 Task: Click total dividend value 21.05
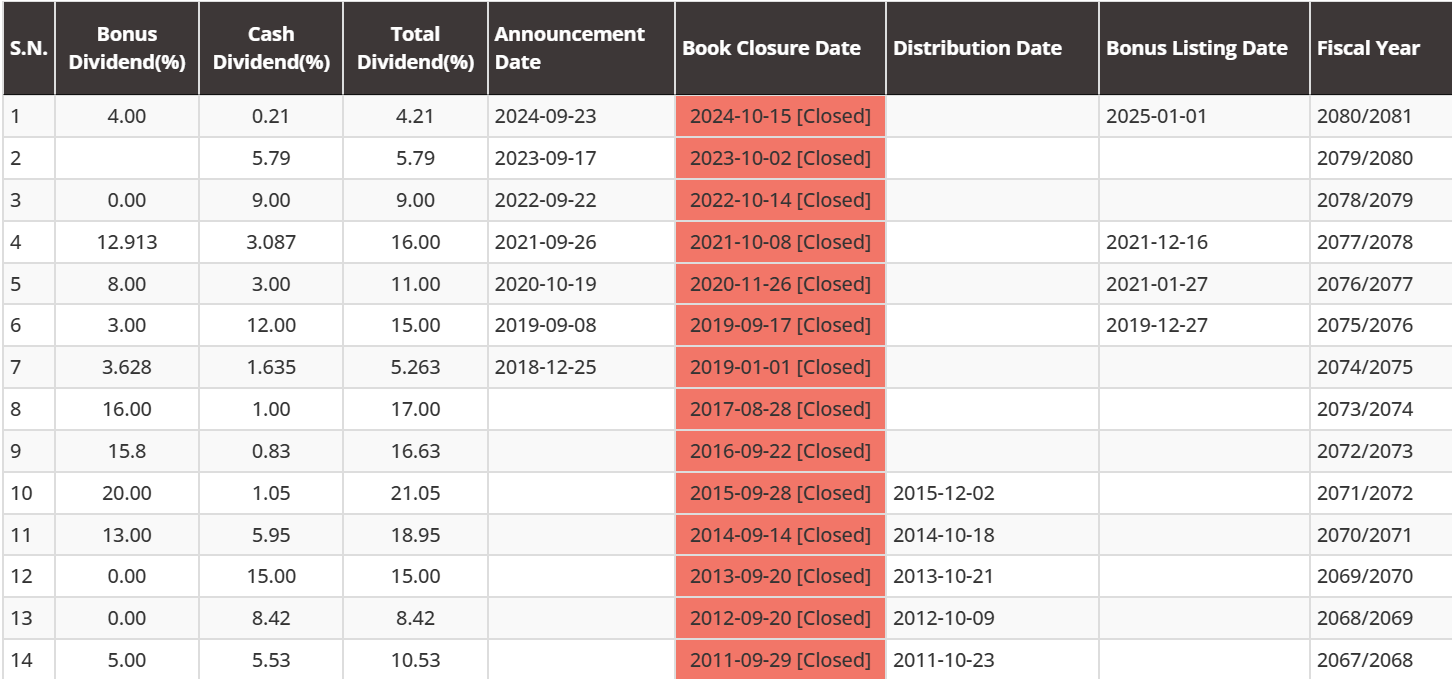click(415, 493)
